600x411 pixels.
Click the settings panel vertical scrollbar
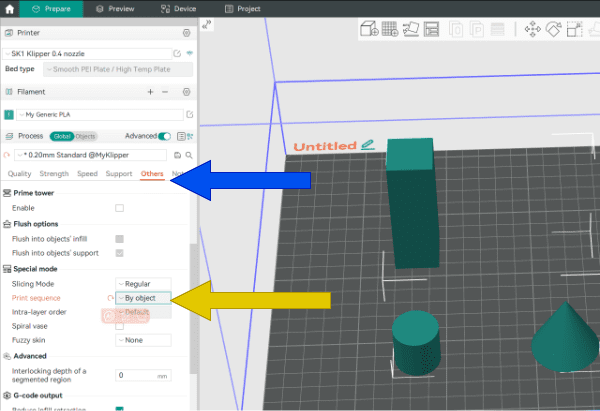[x=193, y=308]
